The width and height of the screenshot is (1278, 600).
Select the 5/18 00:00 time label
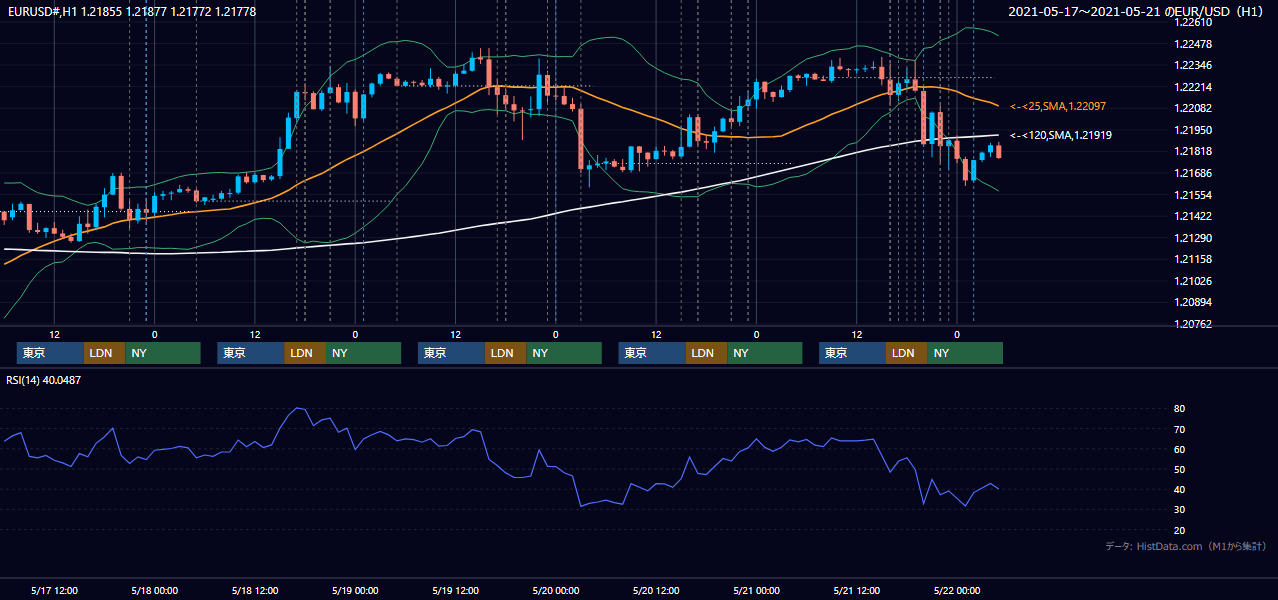[155, 590]
